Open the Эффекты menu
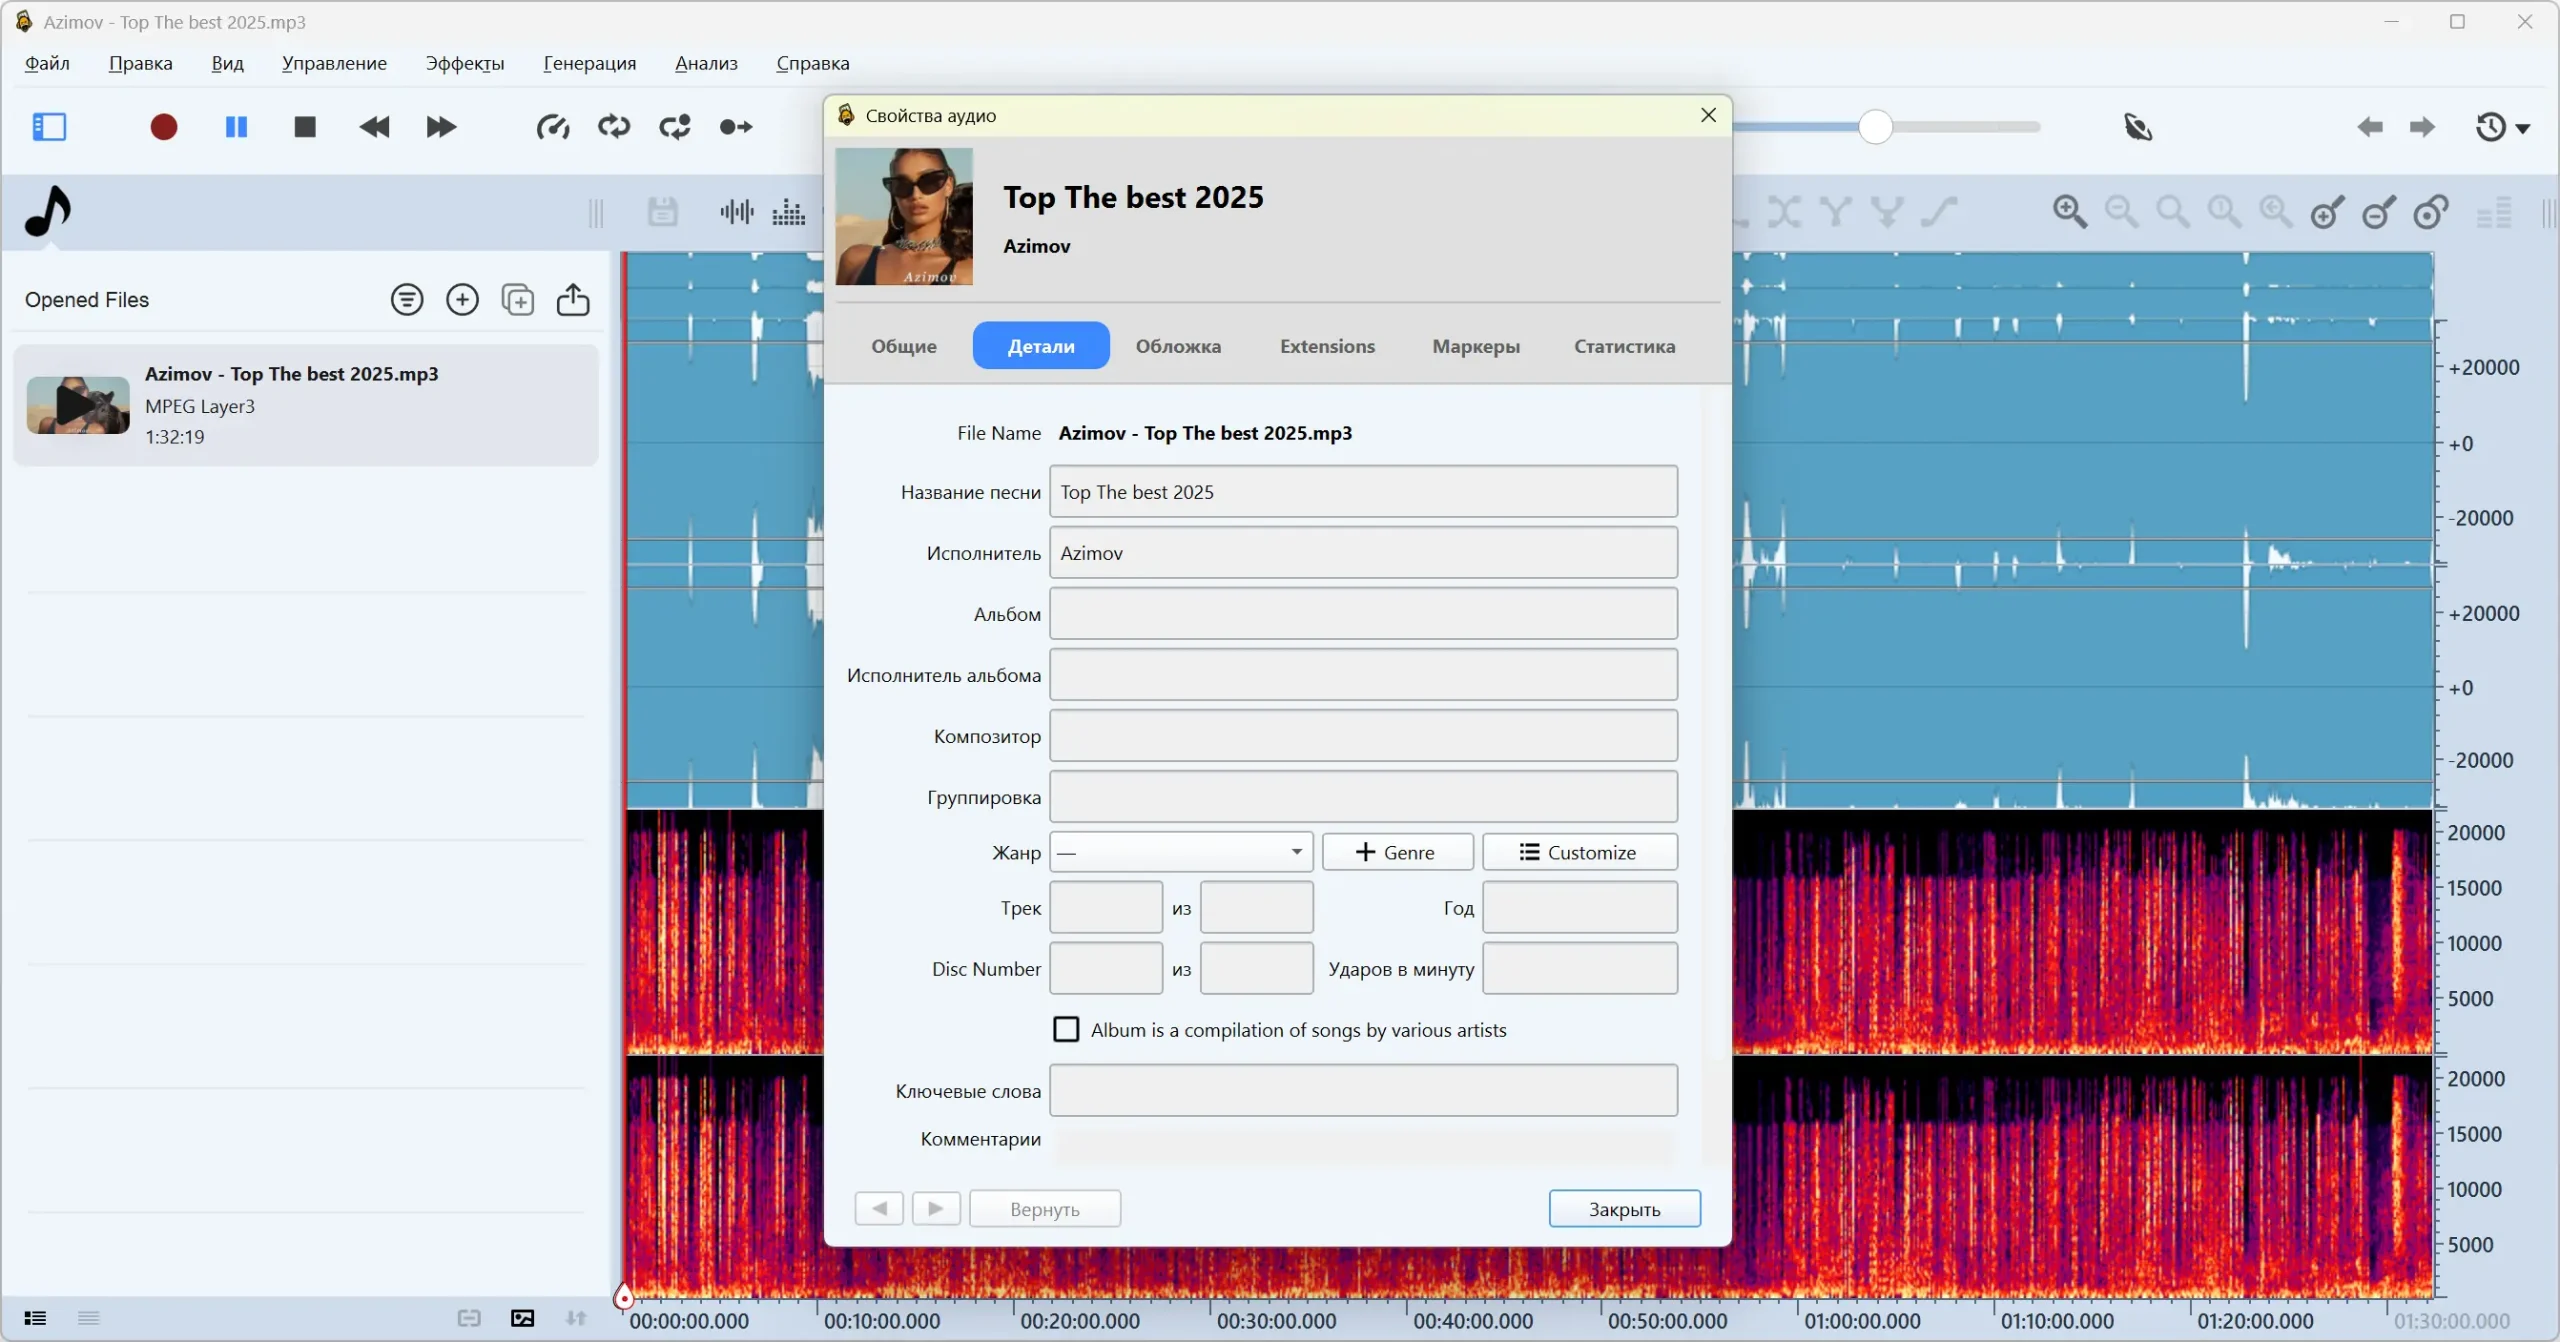Screen dimensions: 2560x1342 (x=465, y=63)
